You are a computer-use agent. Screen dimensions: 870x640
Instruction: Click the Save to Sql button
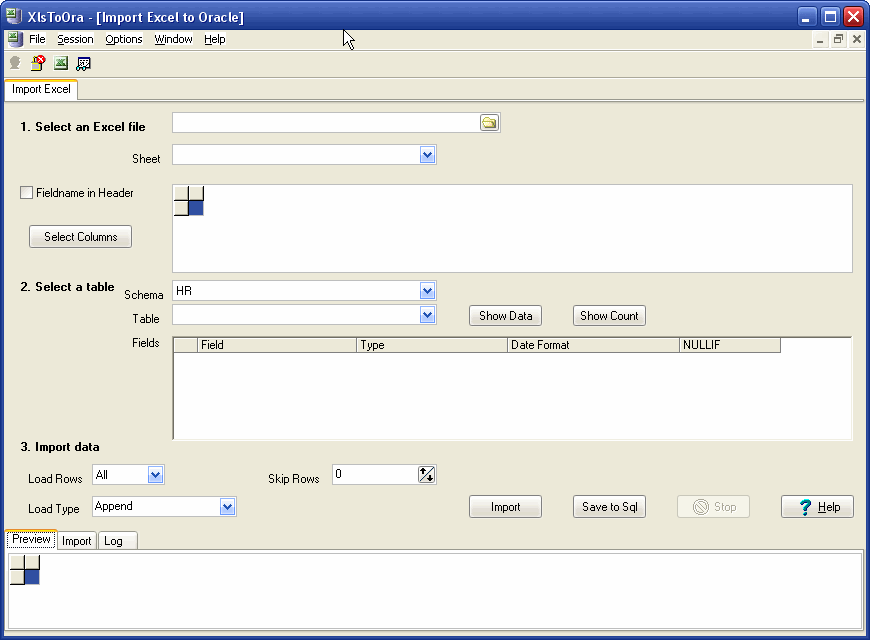(x=609, y=507)
